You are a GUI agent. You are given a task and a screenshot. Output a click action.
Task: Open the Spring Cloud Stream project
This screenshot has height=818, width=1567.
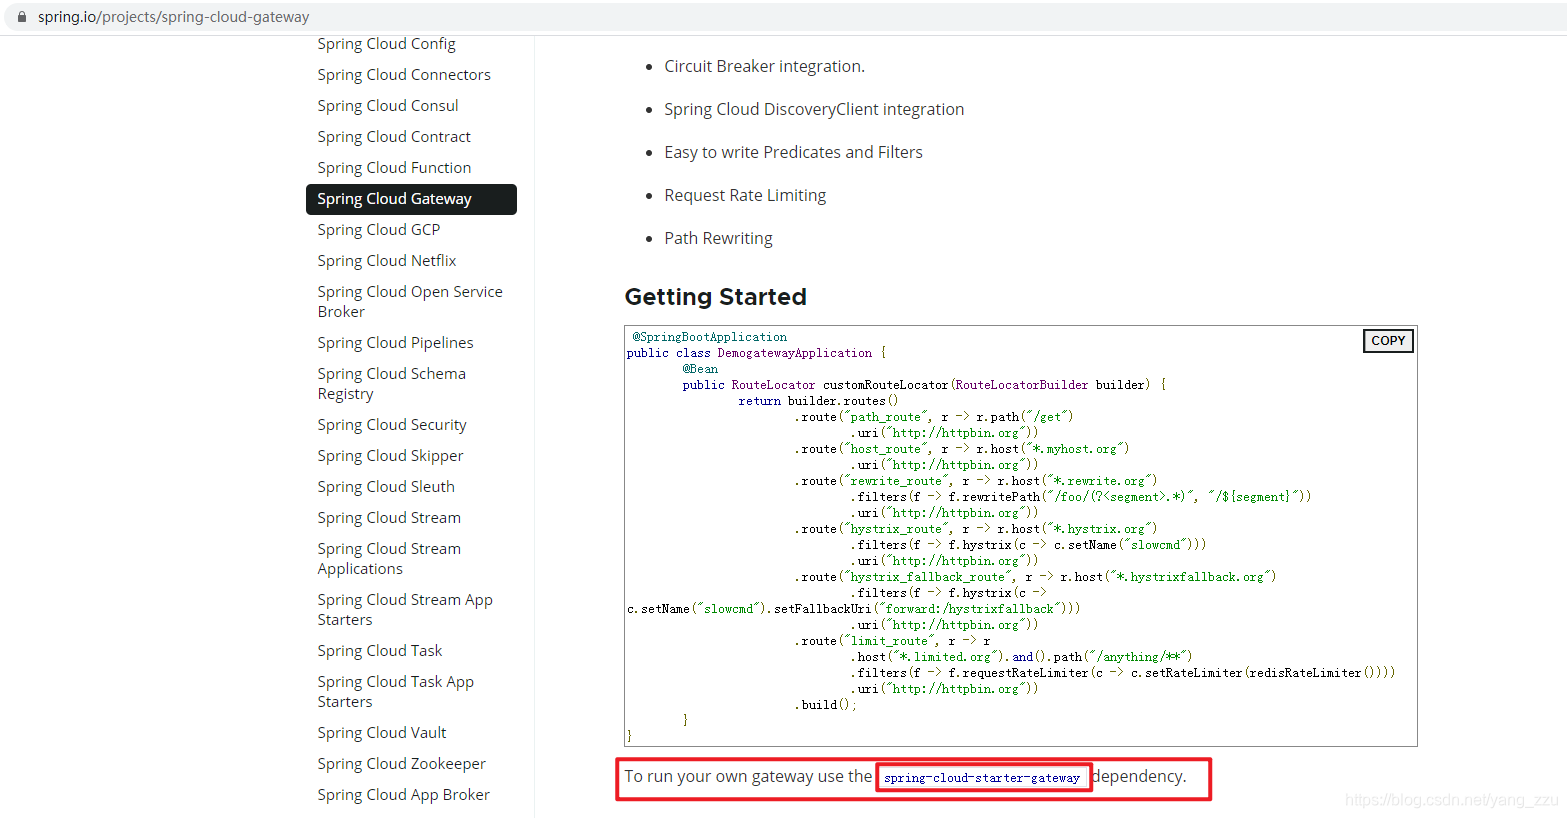[x=389, y=518]
